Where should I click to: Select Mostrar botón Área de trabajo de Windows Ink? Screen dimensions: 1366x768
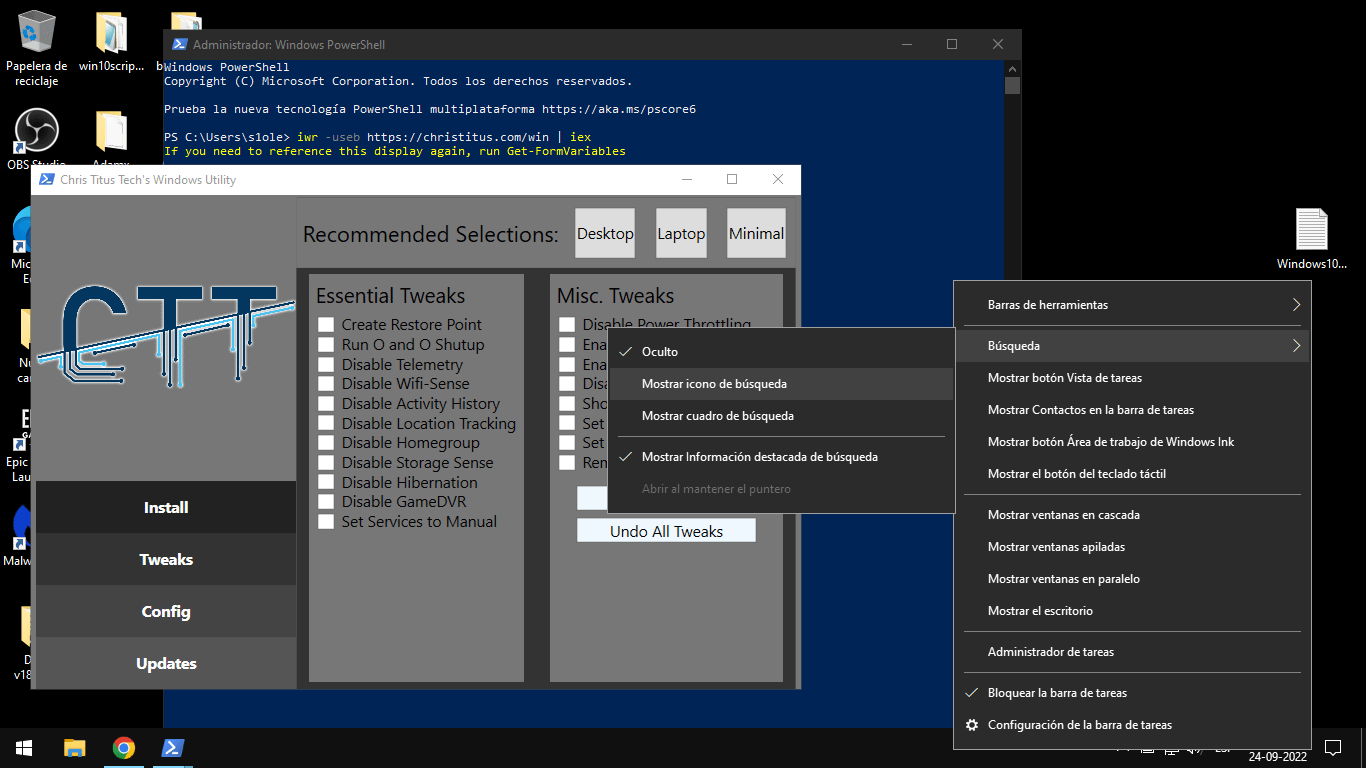tap(1132, 442)
